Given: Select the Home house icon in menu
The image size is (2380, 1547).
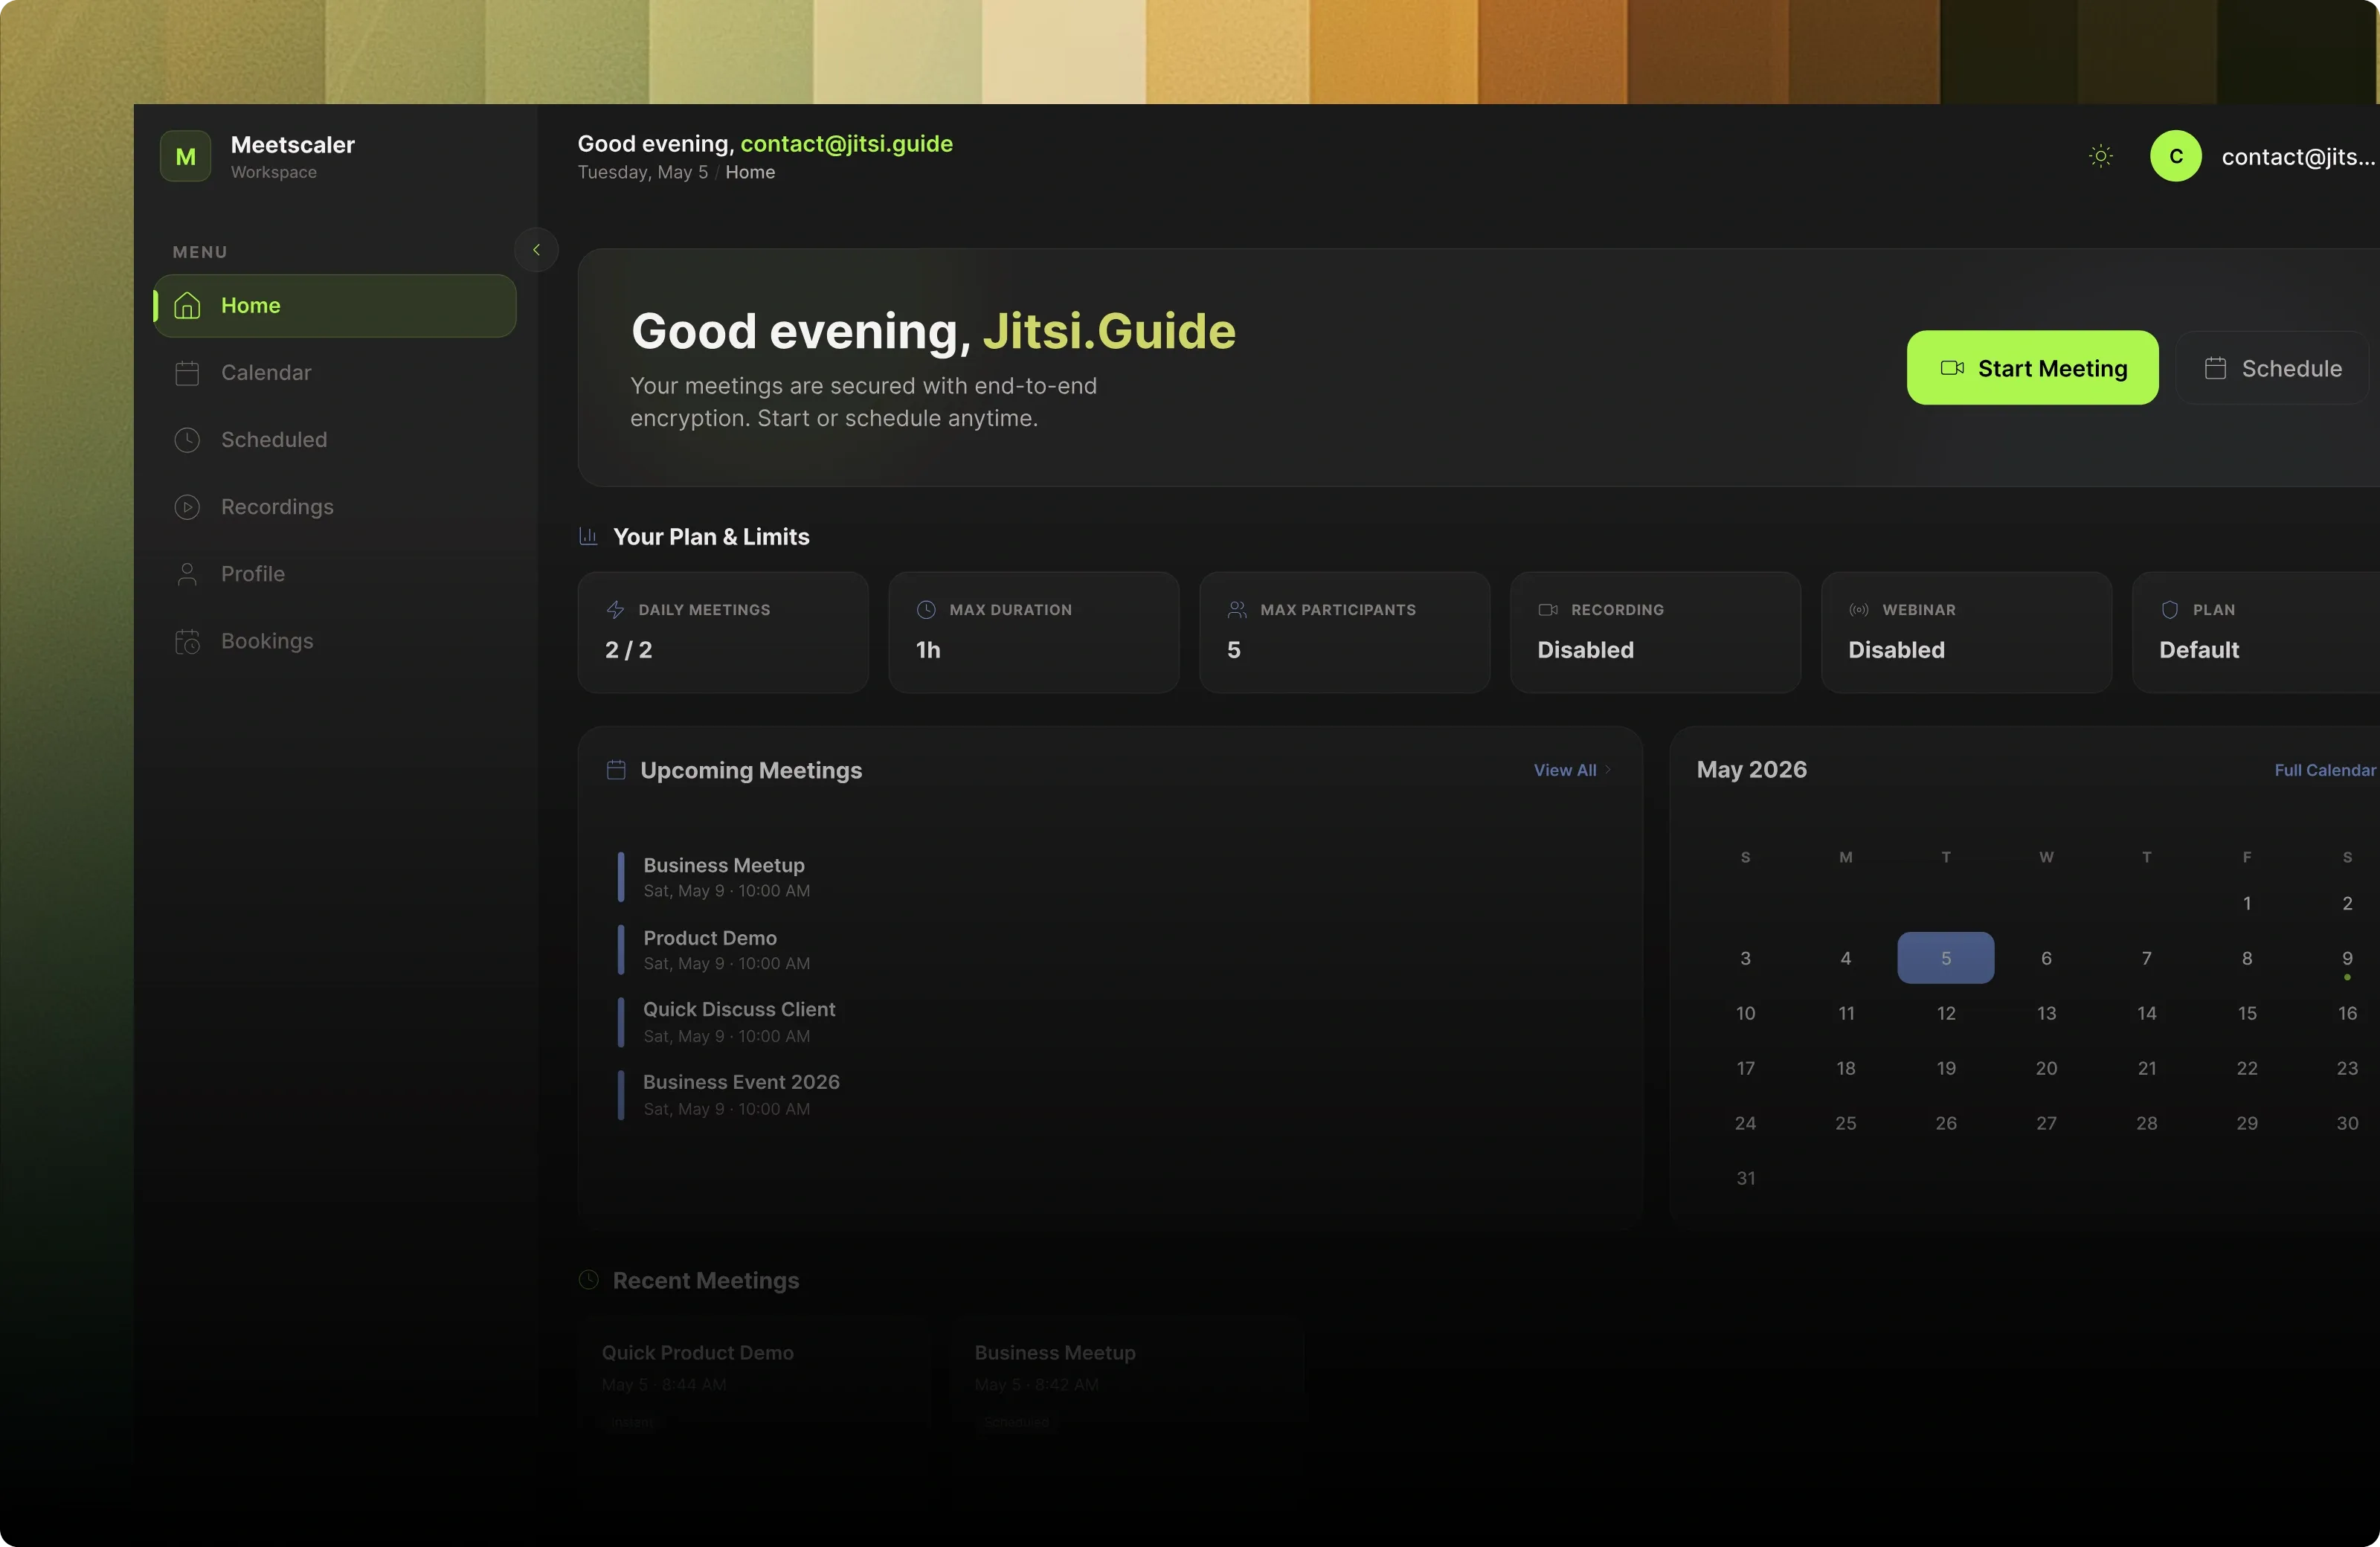Looking at the screenshot, I should 187,306.
